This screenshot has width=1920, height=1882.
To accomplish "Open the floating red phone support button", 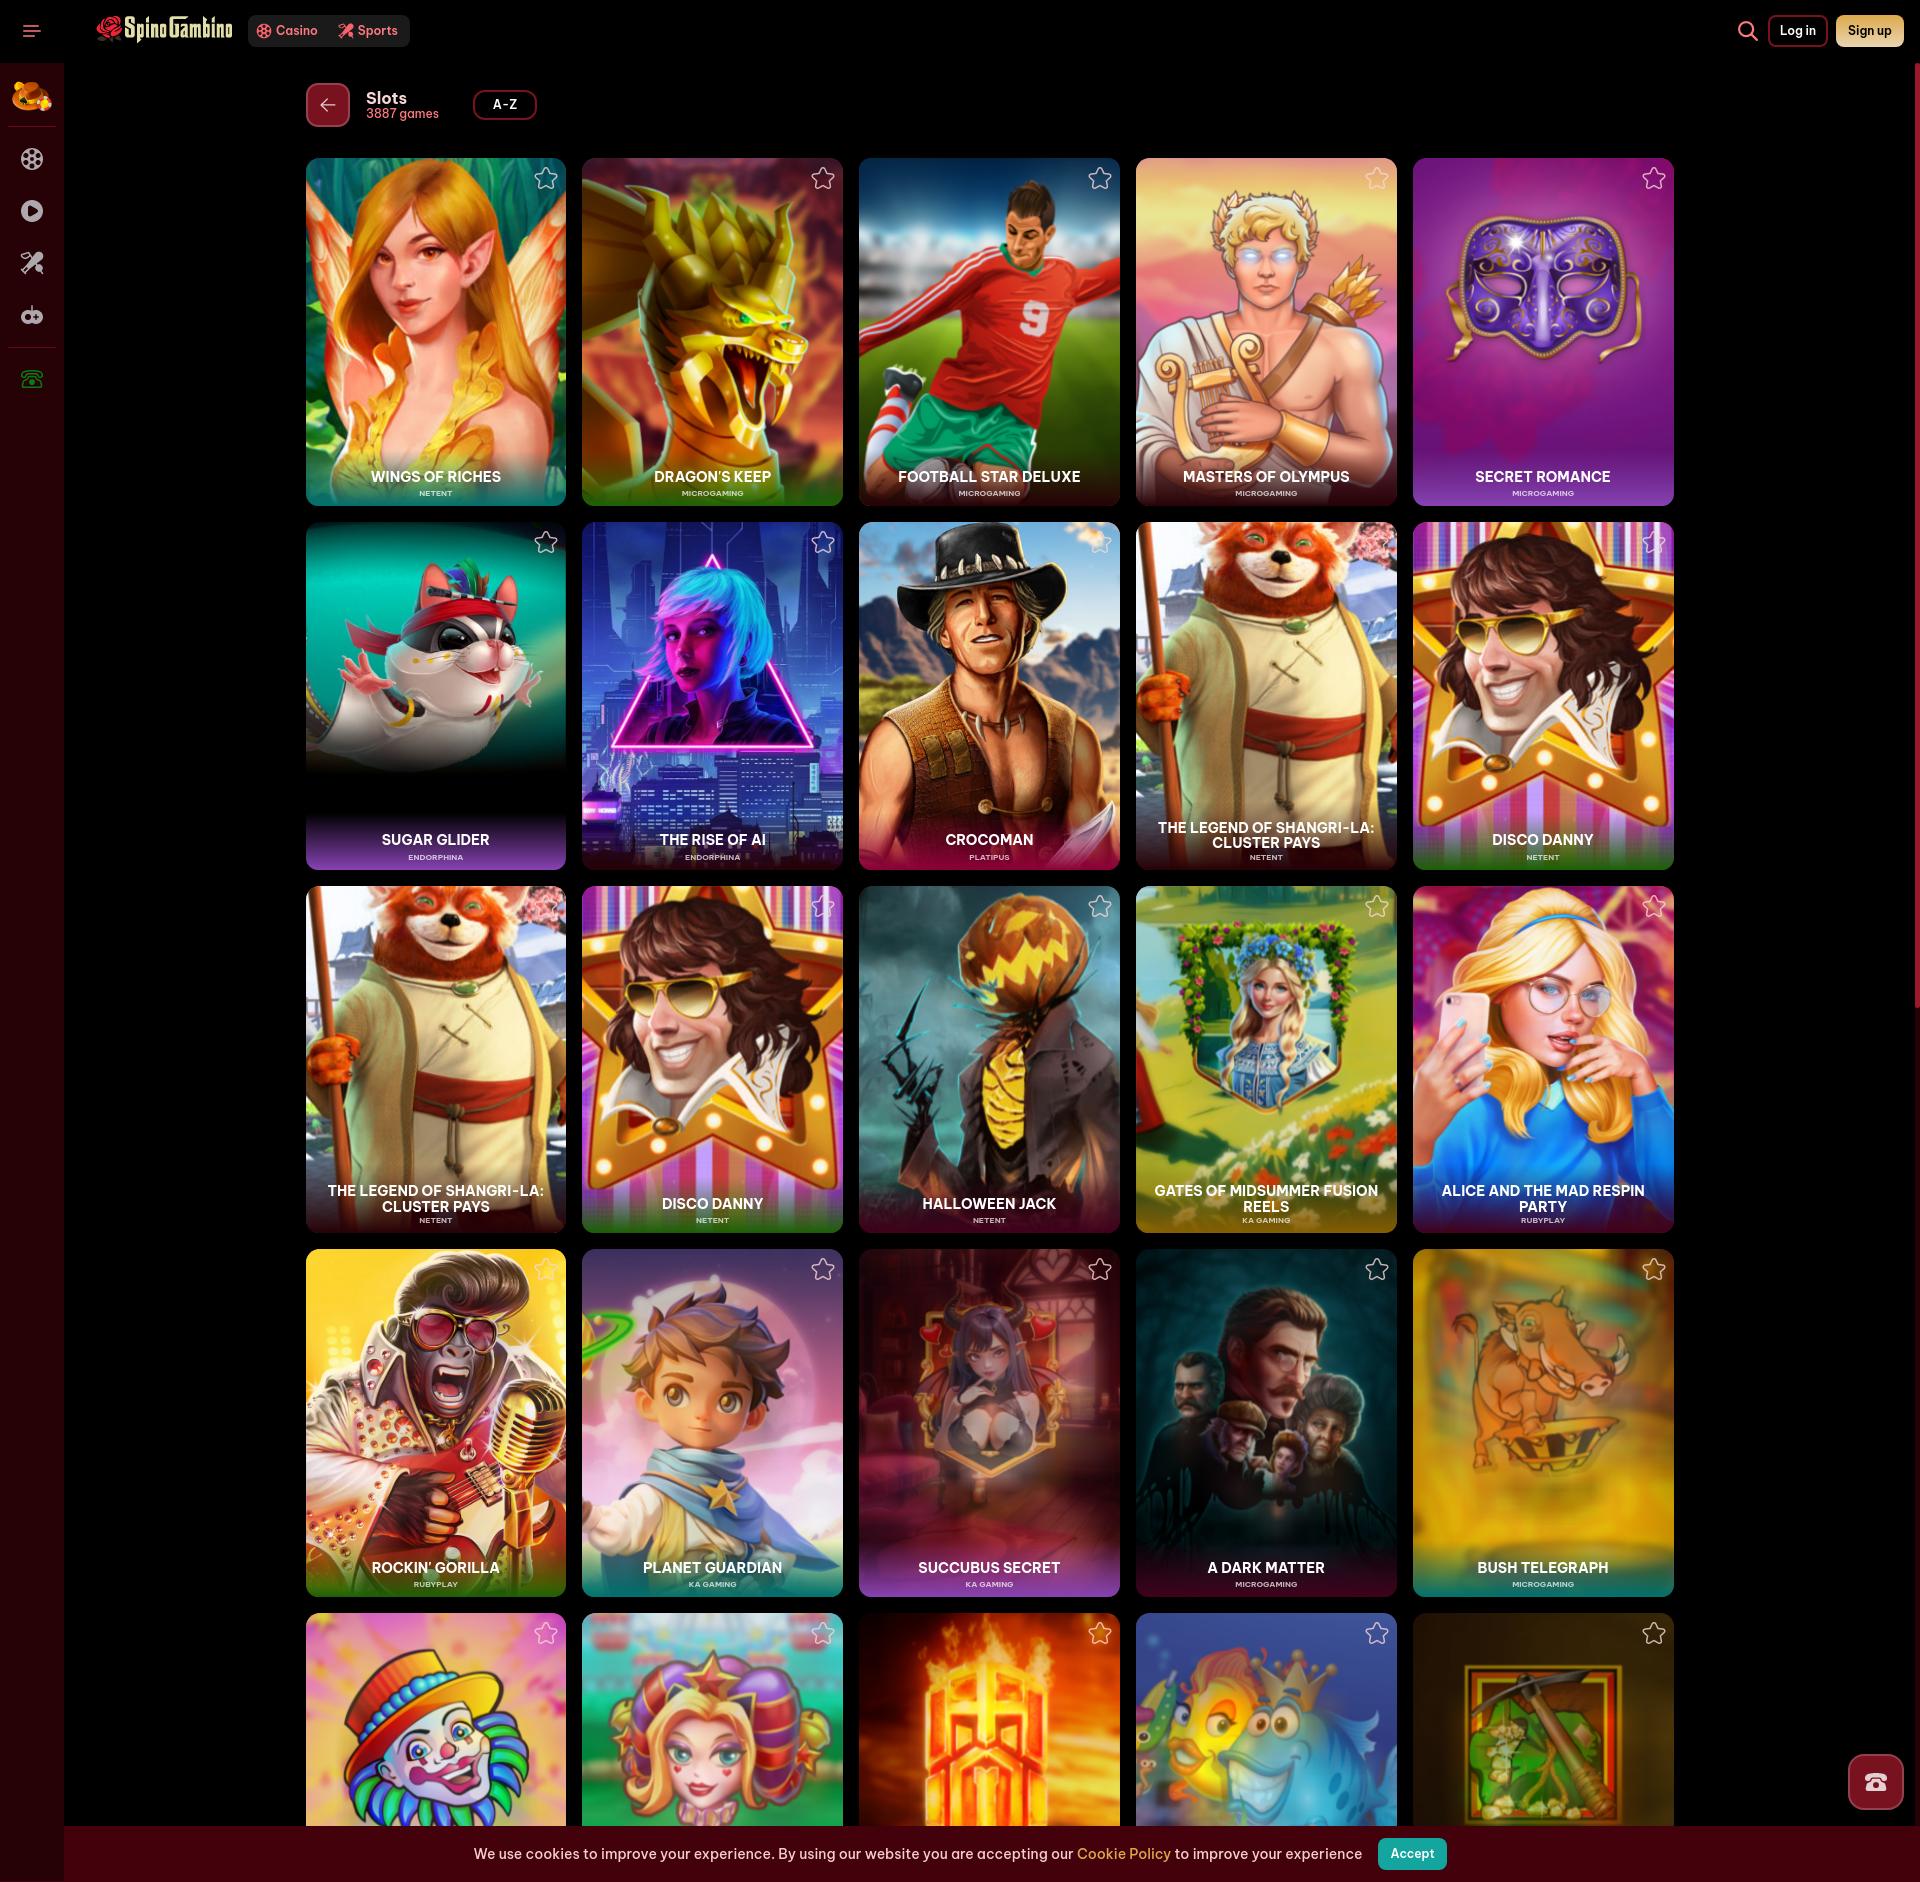I will pos(1875,1781).
